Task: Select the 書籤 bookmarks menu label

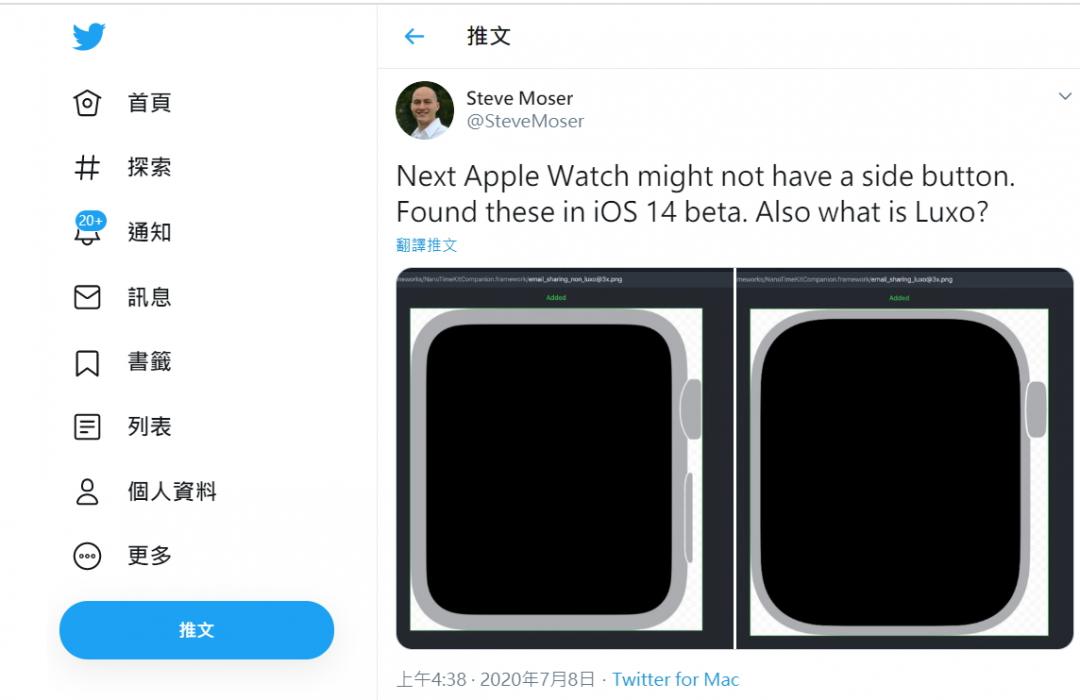Action: click(x=150, y=362)
